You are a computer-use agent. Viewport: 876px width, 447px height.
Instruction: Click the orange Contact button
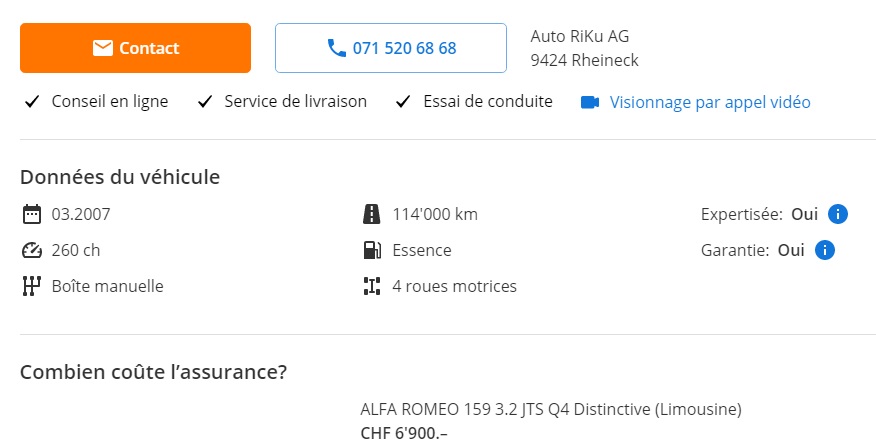point(135,48)
